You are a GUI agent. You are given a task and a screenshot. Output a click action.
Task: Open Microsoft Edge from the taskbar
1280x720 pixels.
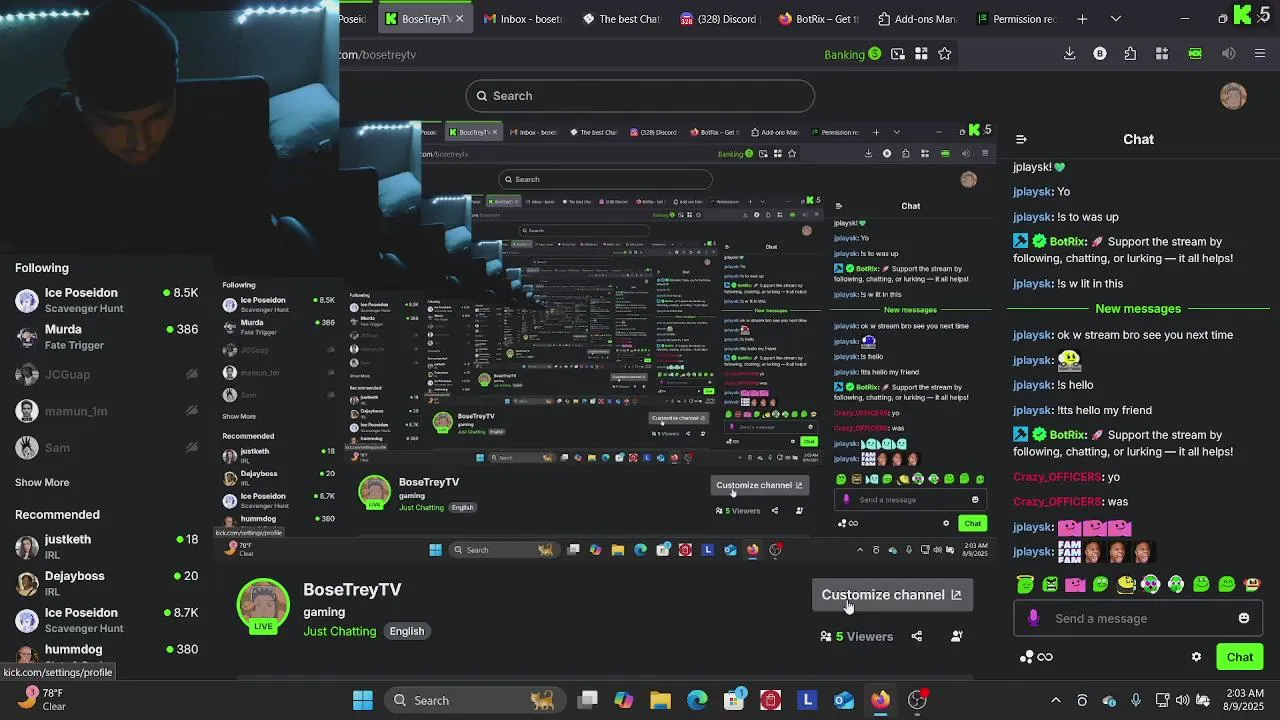point(697,700)
